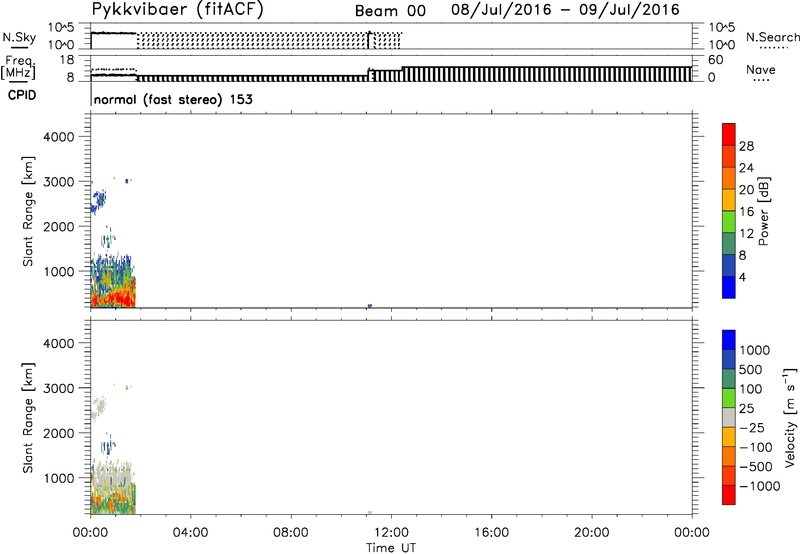The image size is (800, 554).
Task: Click the blue echo patch near 12:00 in power panel
Action: (x=369, y=306)
